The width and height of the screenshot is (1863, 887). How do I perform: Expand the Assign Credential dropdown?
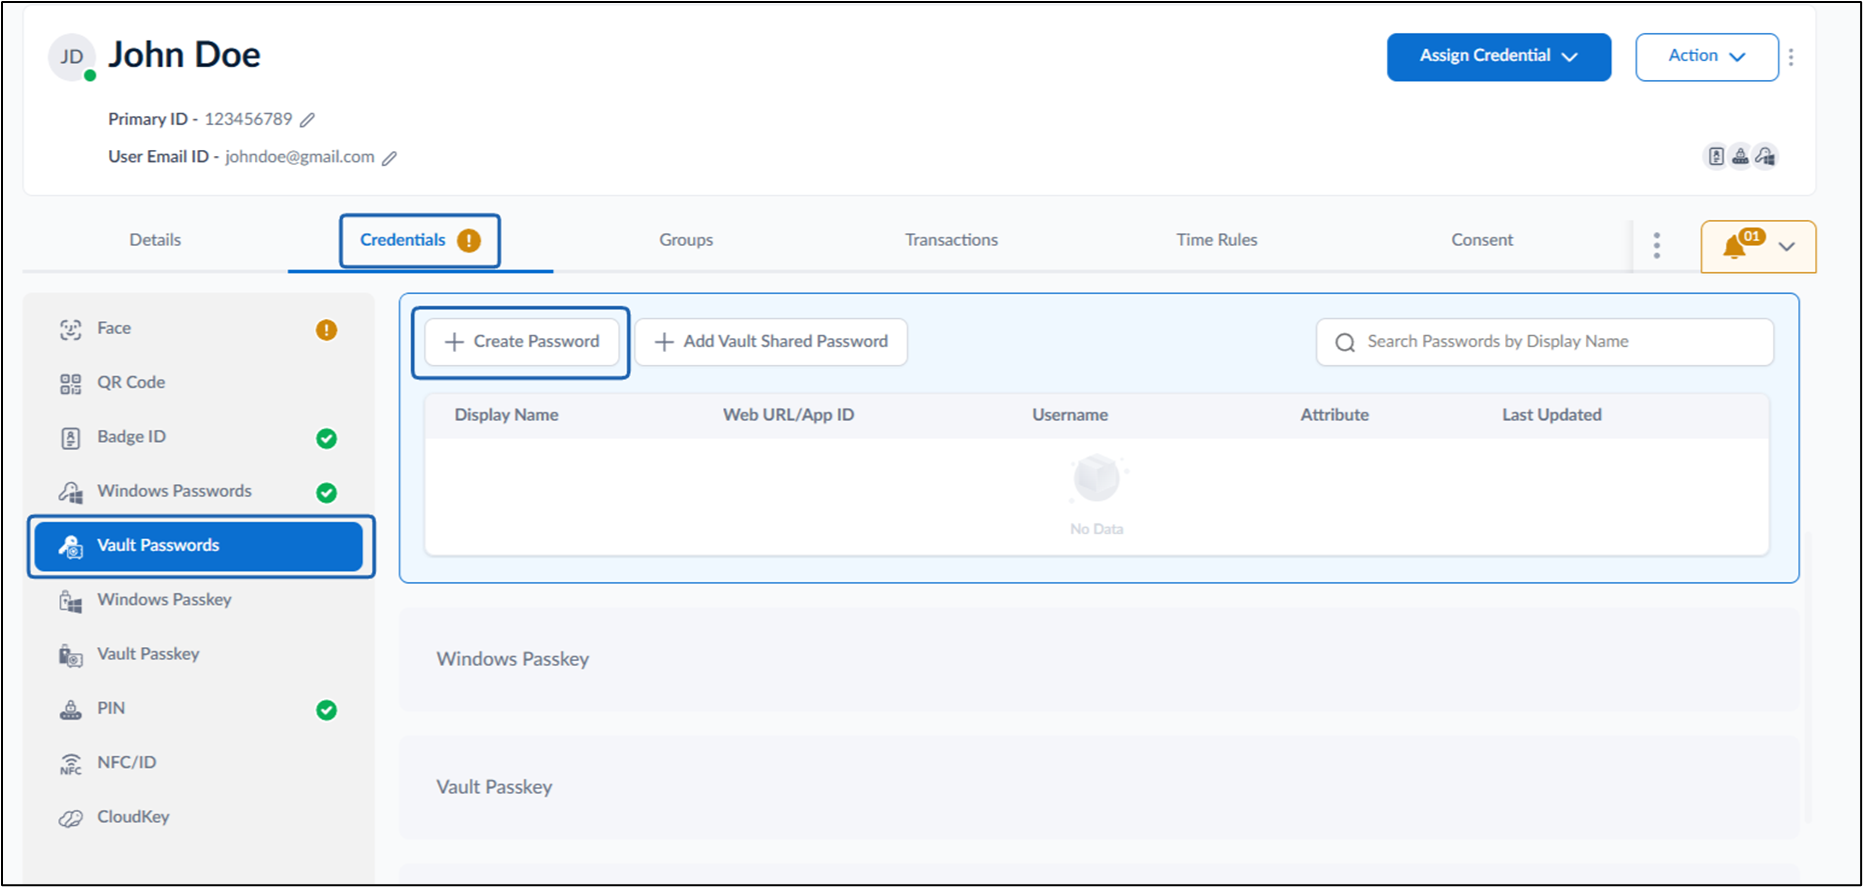1499,57
